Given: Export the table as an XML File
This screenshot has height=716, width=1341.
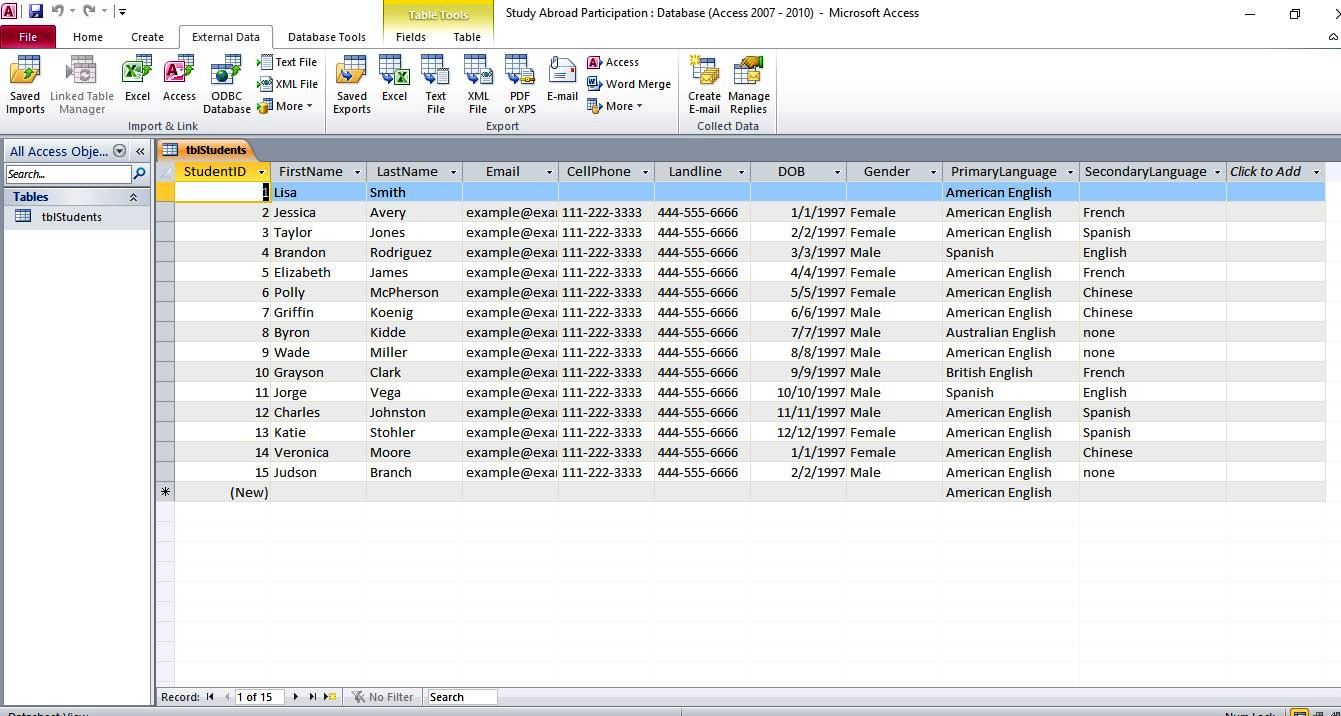Looking at the screenshot, I should click(x=478, y=85).
